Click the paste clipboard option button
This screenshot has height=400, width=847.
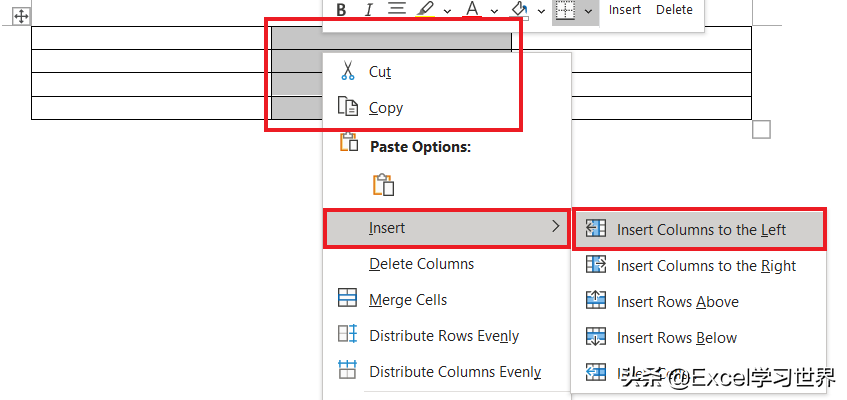click(x=383, y=184)
